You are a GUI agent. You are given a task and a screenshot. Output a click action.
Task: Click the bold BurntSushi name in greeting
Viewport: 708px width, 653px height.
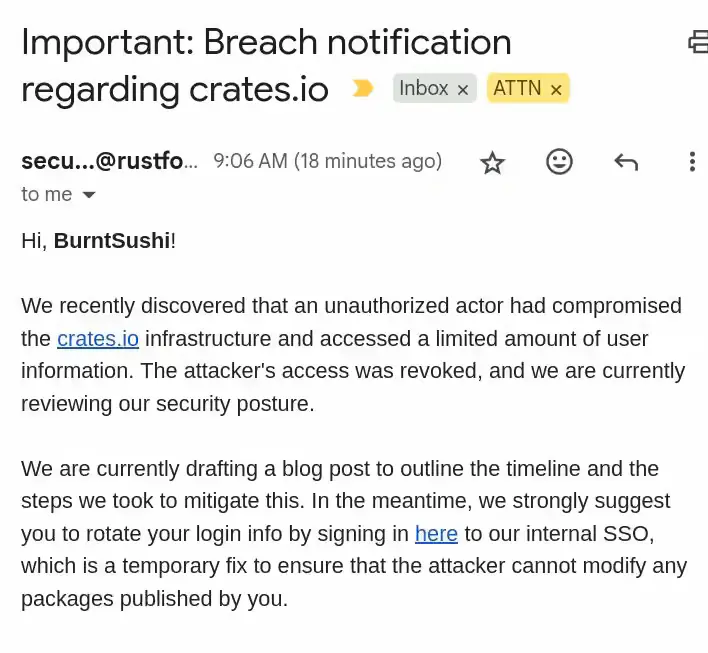pos(111,241)
